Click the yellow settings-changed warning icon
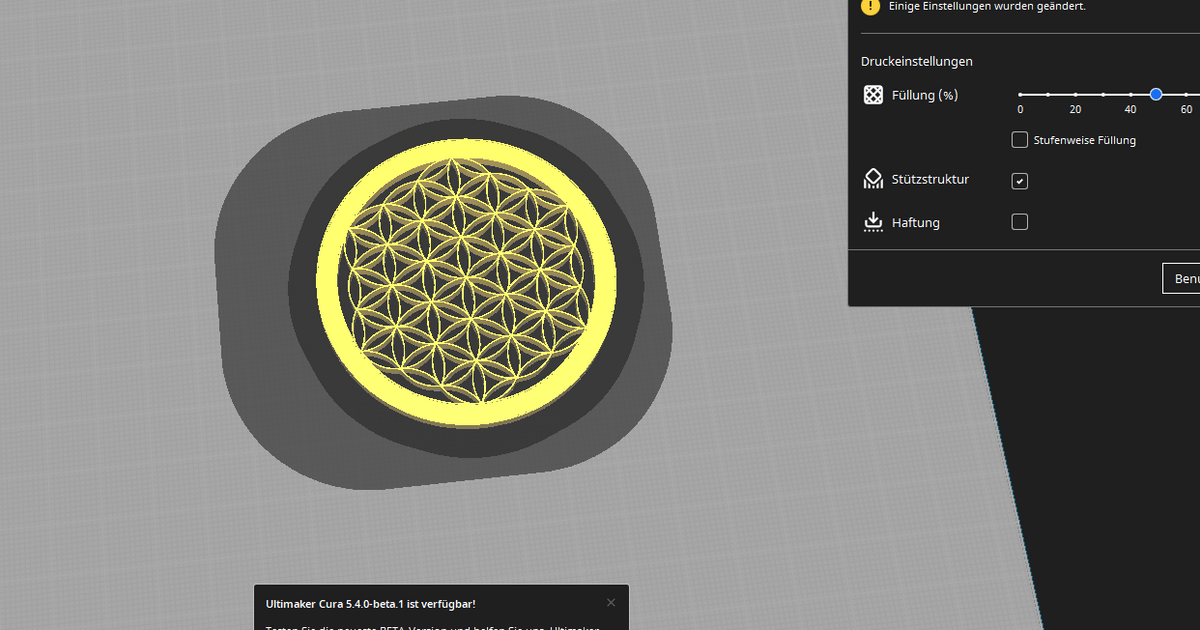 click(870, 6)
